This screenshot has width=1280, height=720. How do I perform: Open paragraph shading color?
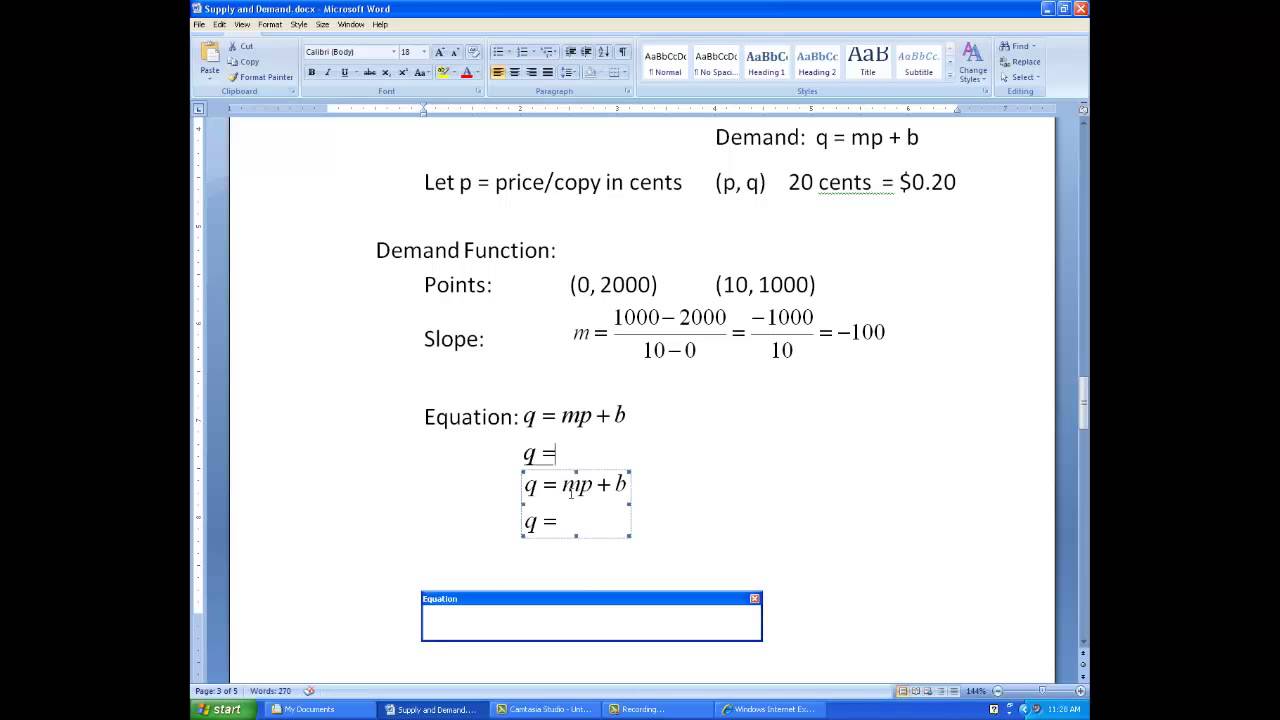[590, 72]
